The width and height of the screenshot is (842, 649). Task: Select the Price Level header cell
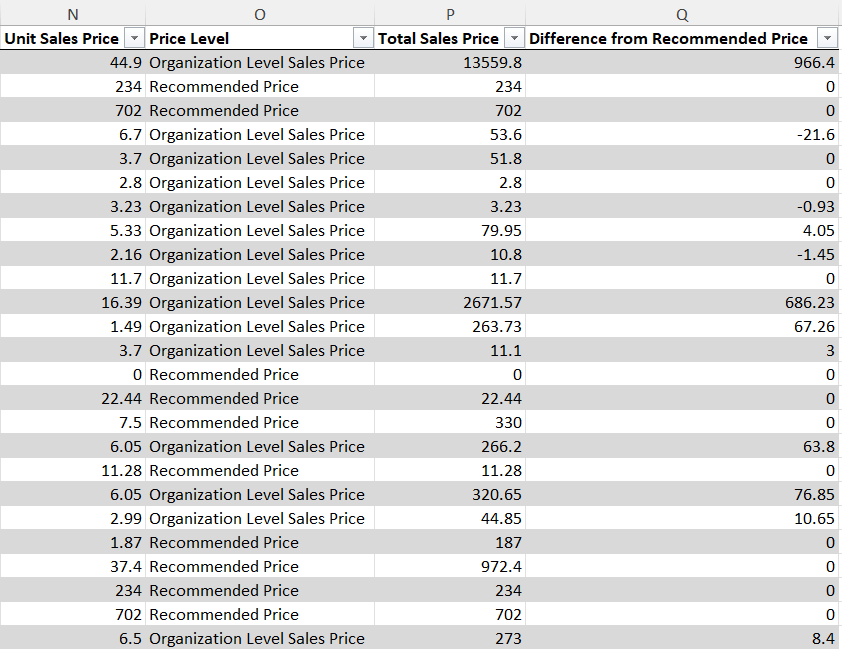tap(260, 39)
